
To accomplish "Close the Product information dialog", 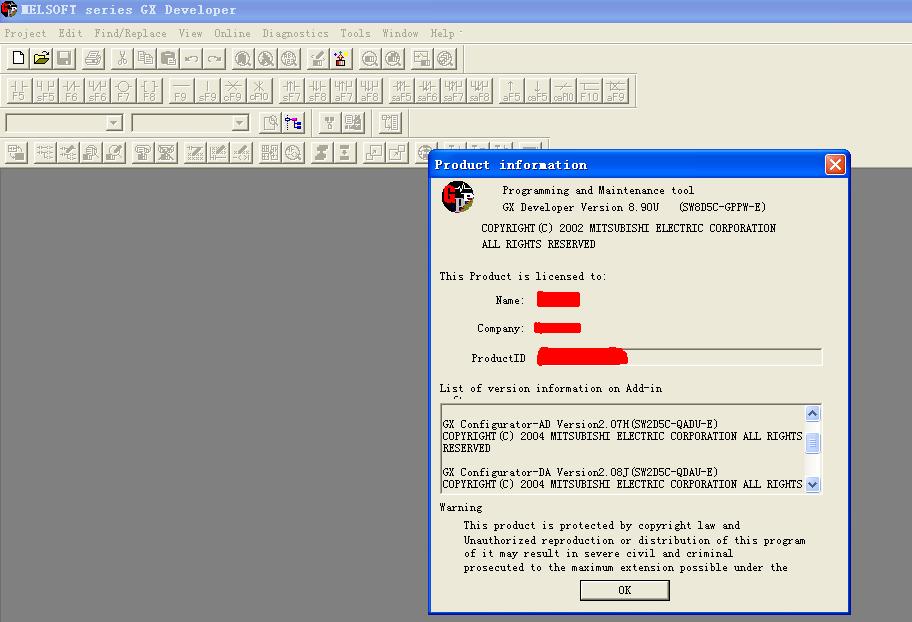I will (835, 165).
